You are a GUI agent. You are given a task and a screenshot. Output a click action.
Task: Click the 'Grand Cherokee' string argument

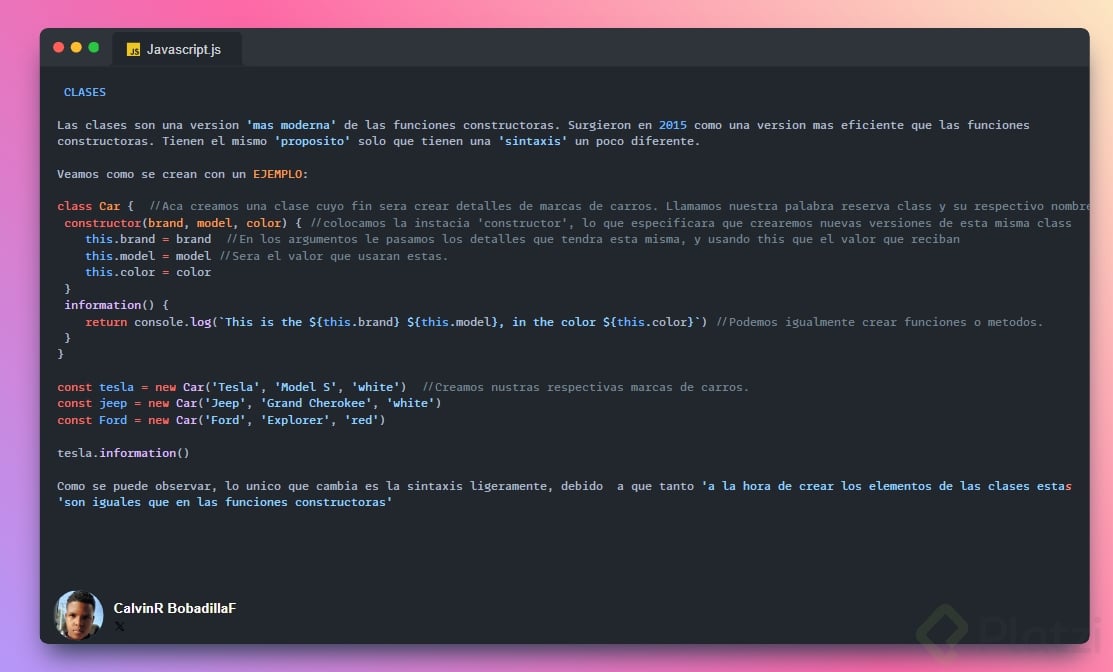click(x=316, y=403)
